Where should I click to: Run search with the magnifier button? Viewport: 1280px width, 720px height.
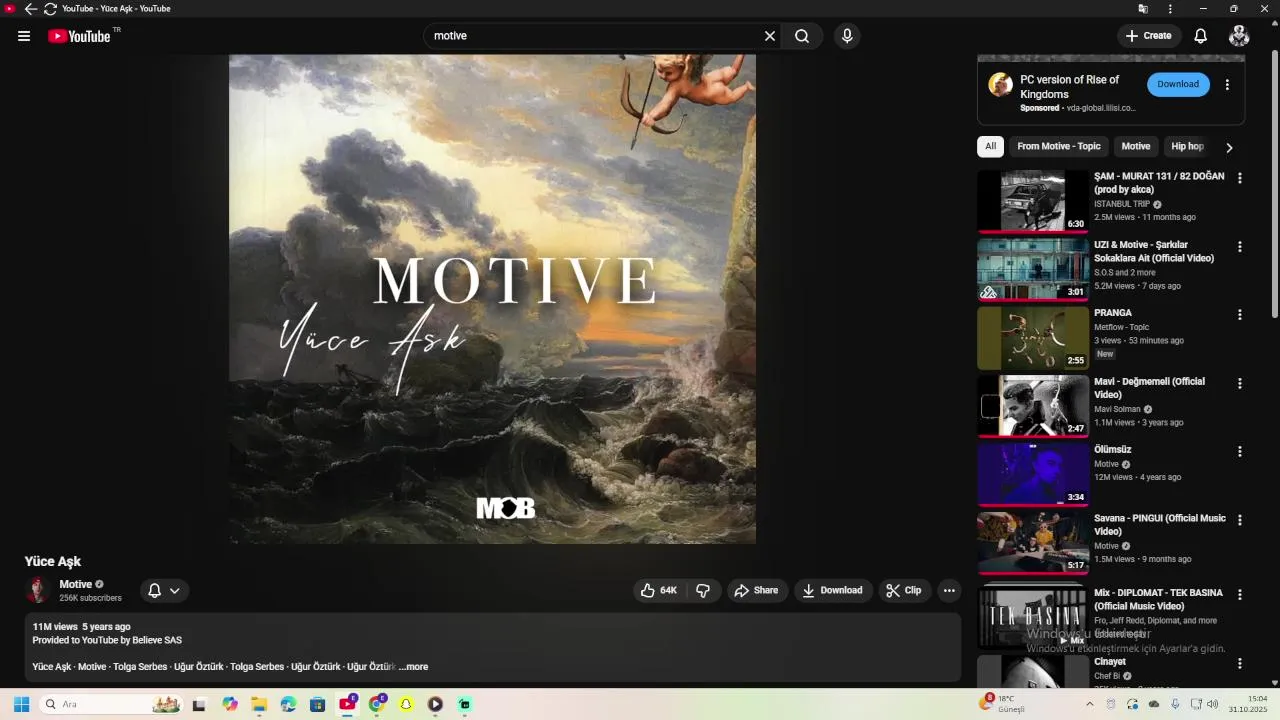802,36
